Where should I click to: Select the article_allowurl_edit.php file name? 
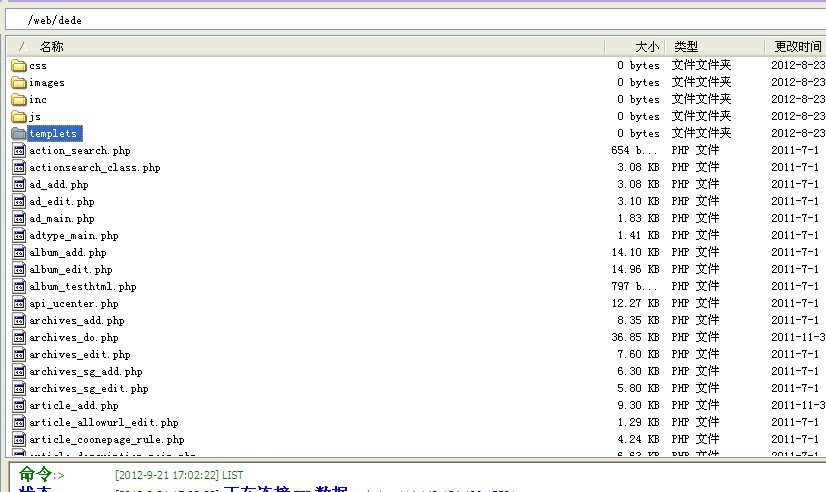pyautogui.click(x=103, y=423)
